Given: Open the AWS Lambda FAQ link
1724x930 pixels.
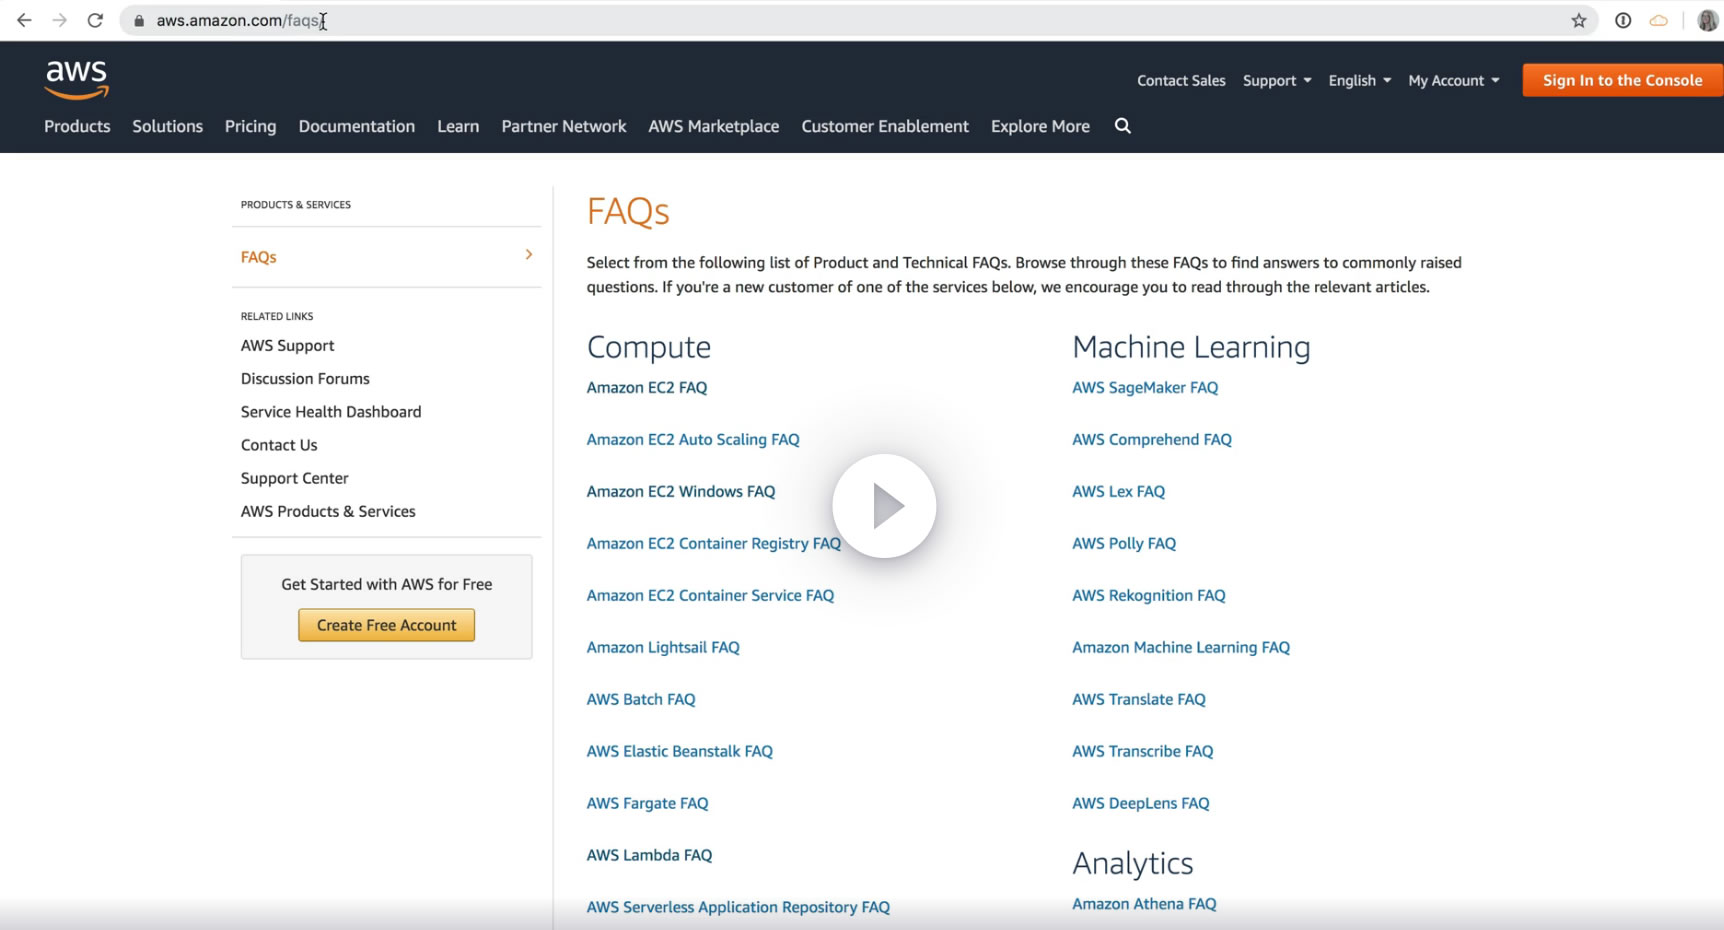Looking at the screenshot, I should [649, 855].
